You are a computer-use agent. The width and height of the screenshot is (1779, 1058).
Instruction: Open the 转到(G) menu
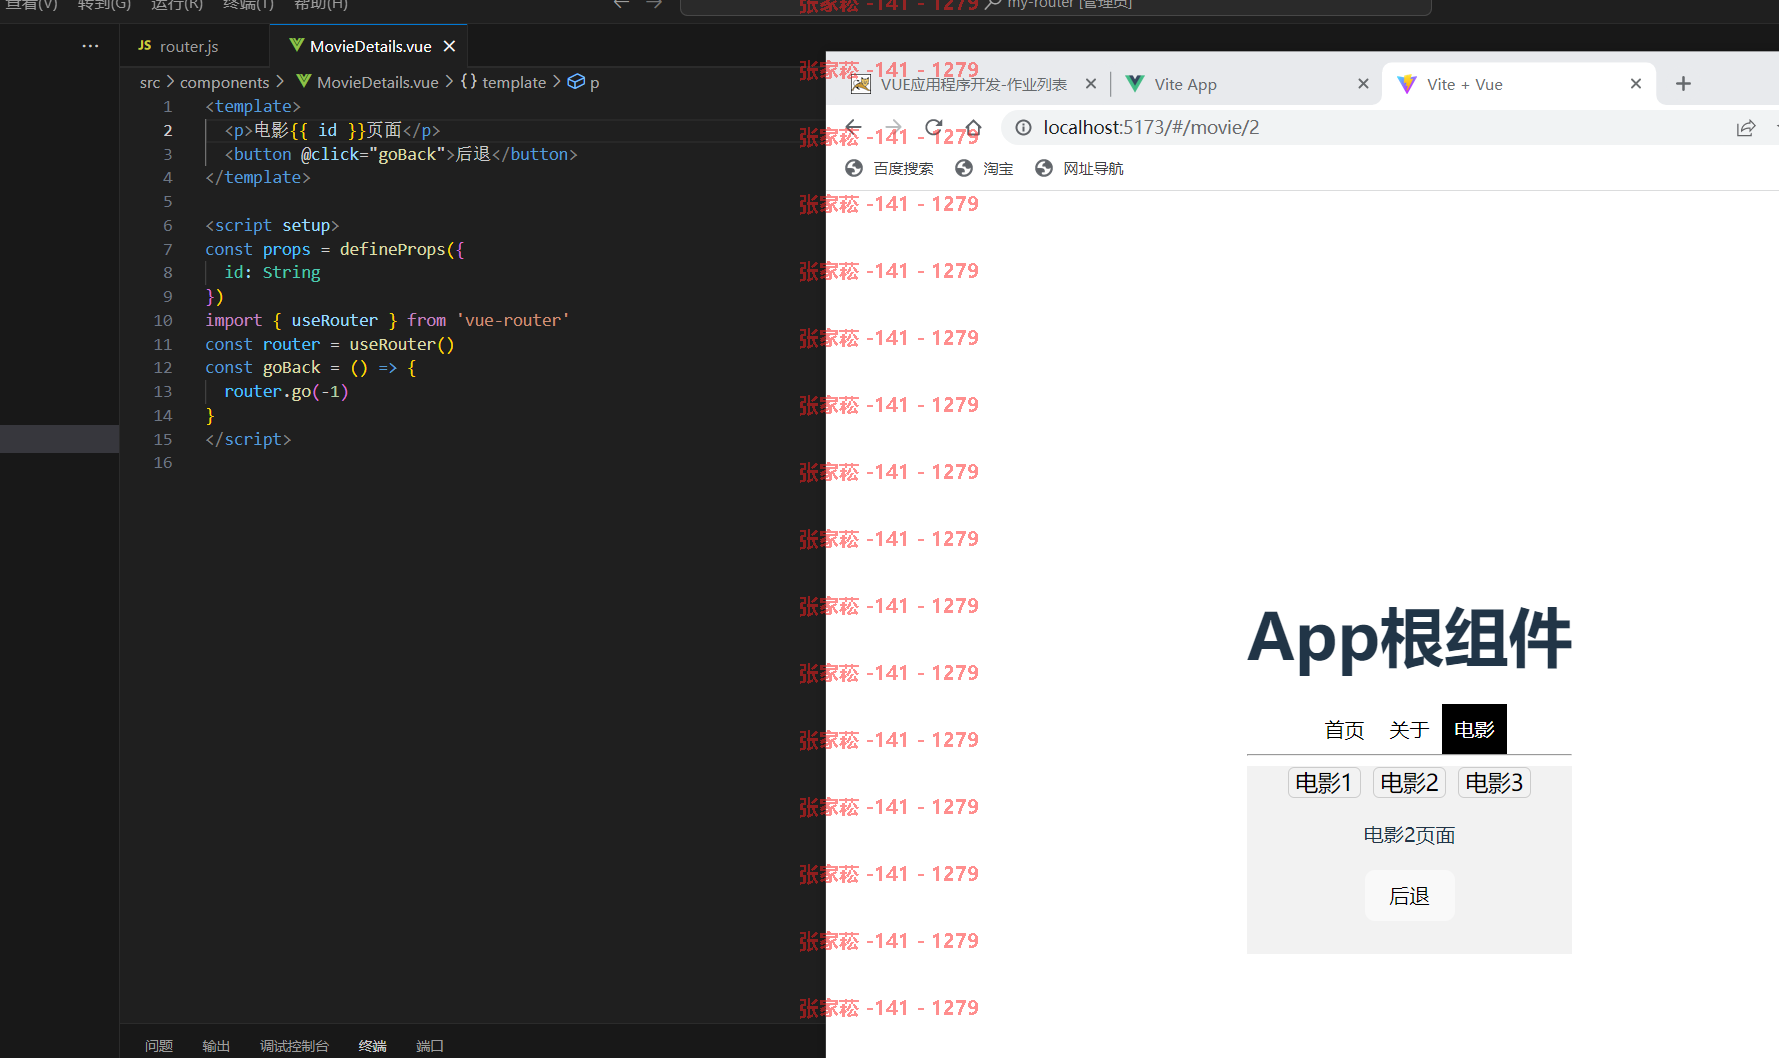pos(104,5)
